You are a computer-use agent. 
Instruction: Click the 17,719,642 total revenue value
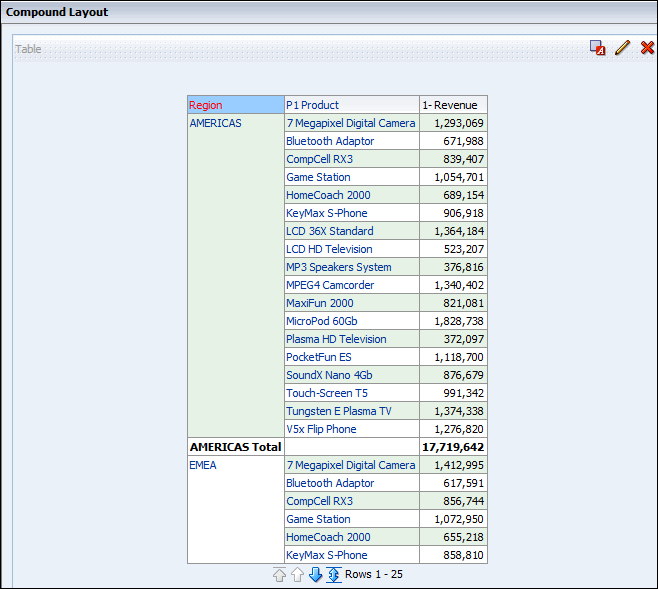coord(453,447)
